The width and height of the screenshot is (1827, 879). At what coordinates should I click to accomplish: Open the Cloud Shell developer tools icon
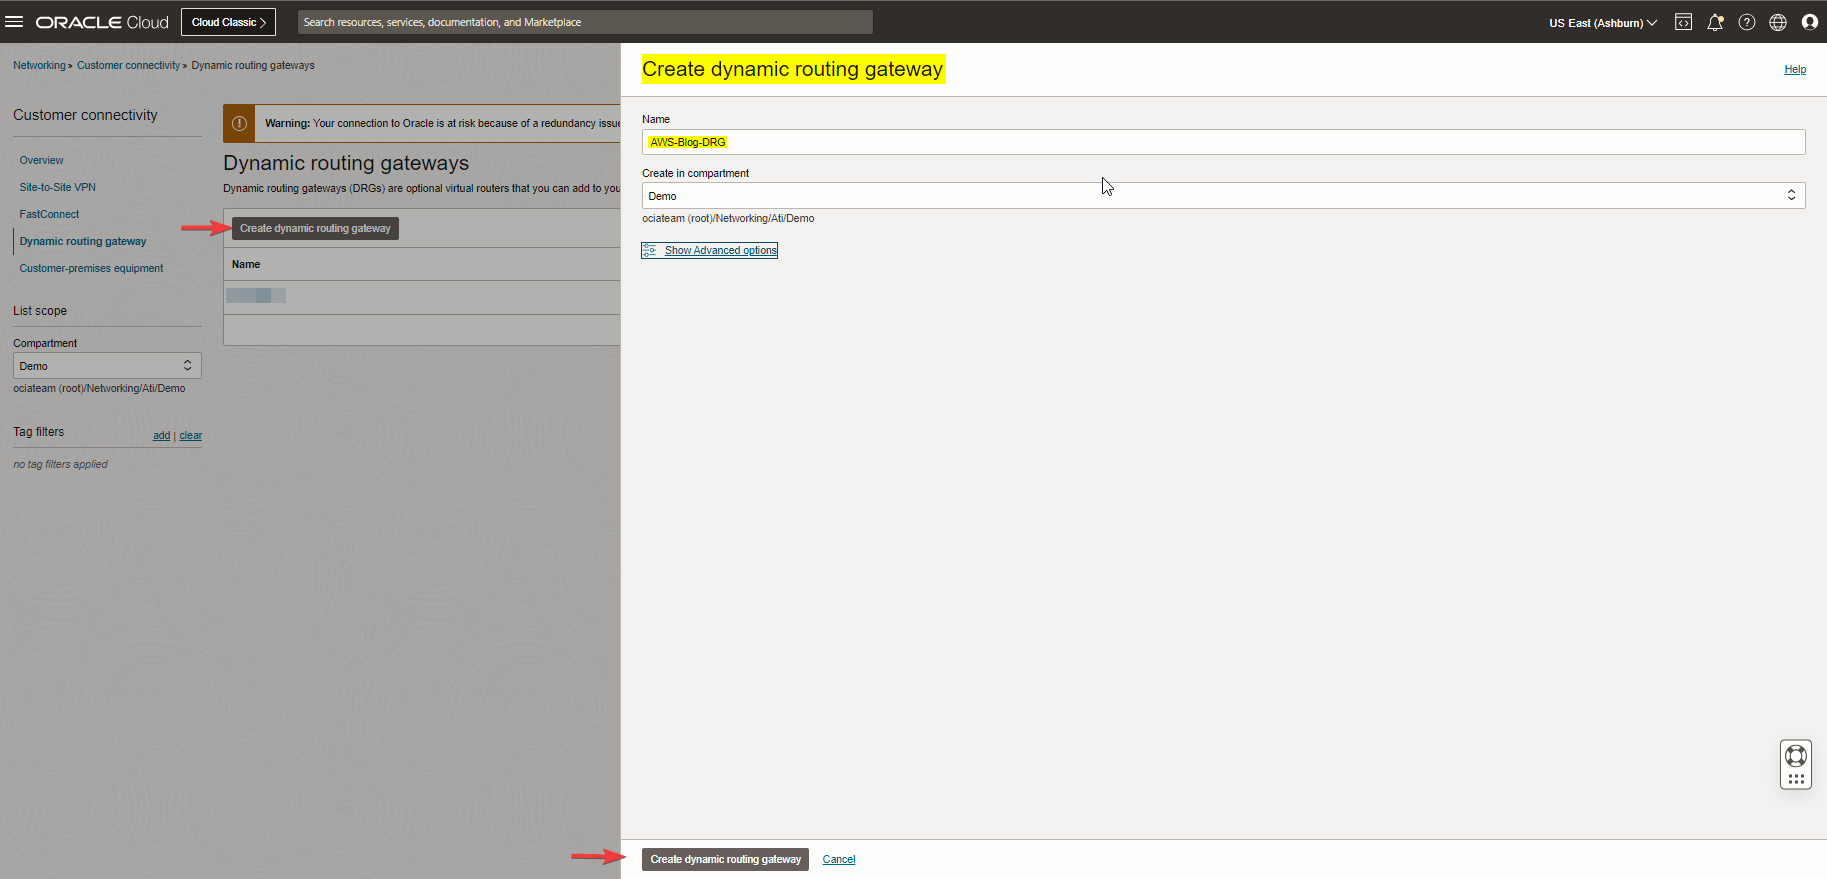pos(1683,22)
